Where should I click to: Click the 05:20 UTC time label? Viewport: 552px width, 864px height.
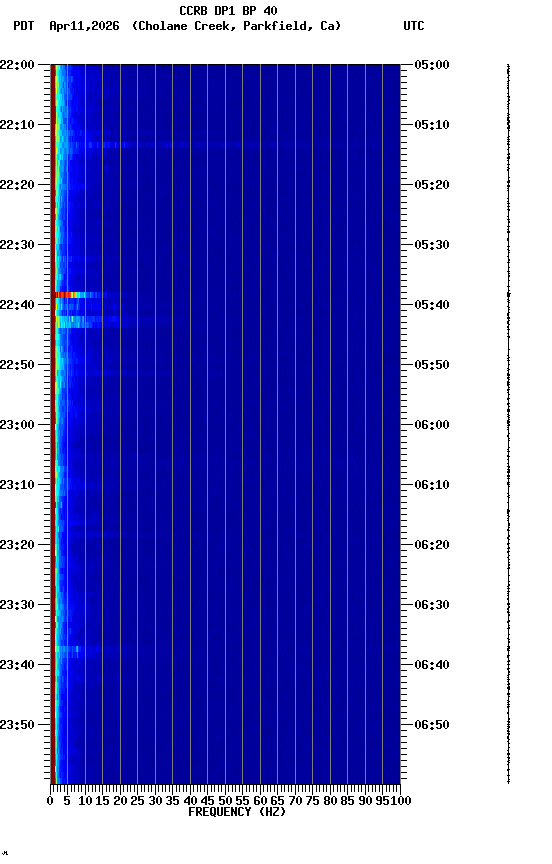tap(432, 185)
